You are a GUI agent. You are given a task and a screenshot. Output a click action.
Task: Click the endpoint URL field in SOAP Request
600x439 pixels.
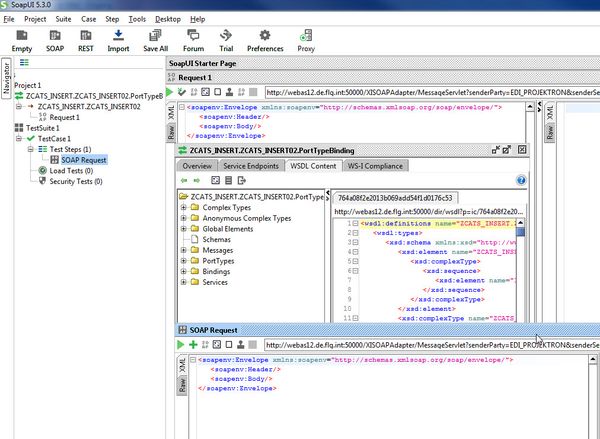pos(432,345)
